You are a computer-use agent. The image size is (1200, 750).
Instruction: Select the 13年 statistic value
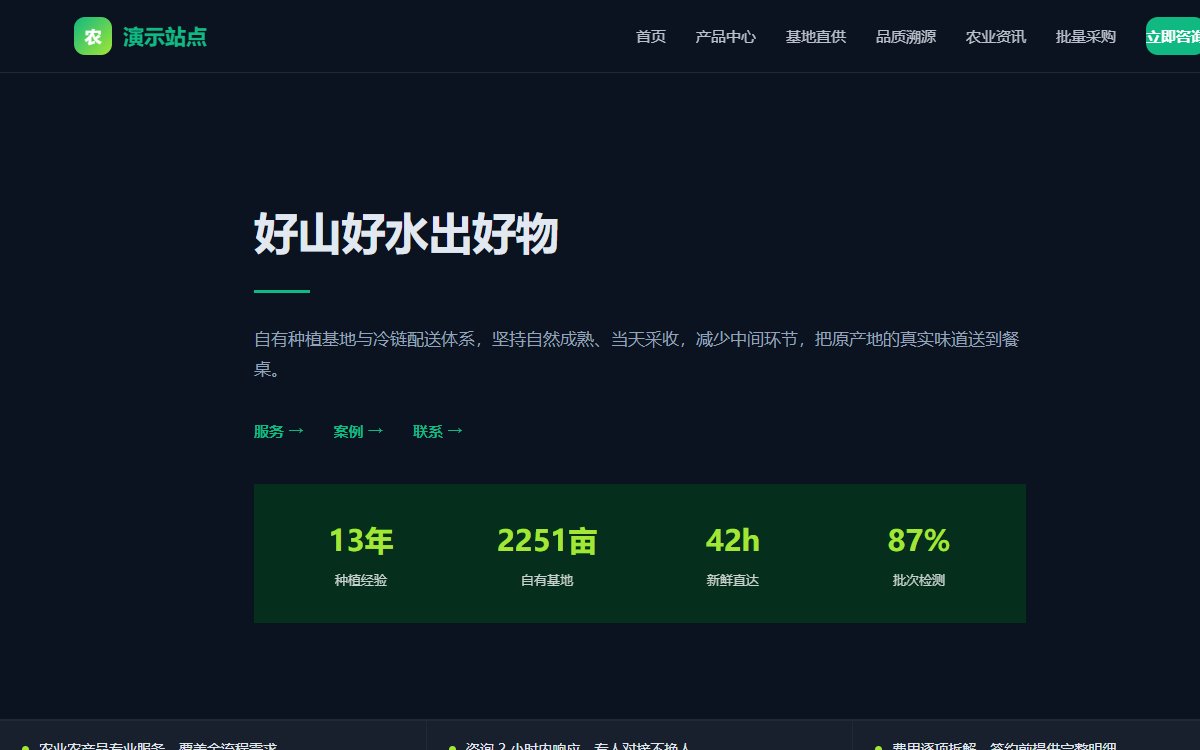[x=361, y=541]
